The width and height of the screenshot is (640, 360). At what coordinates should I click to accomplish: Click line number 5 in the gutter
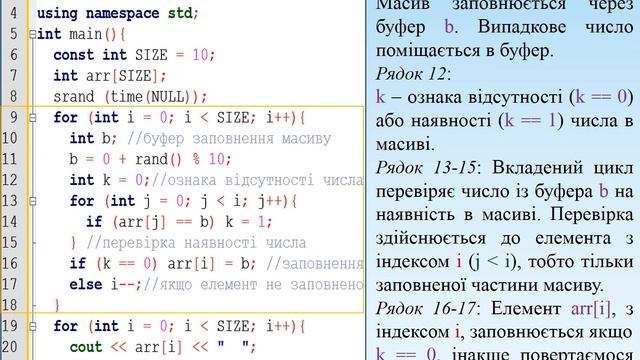click(x=14, y=34)
